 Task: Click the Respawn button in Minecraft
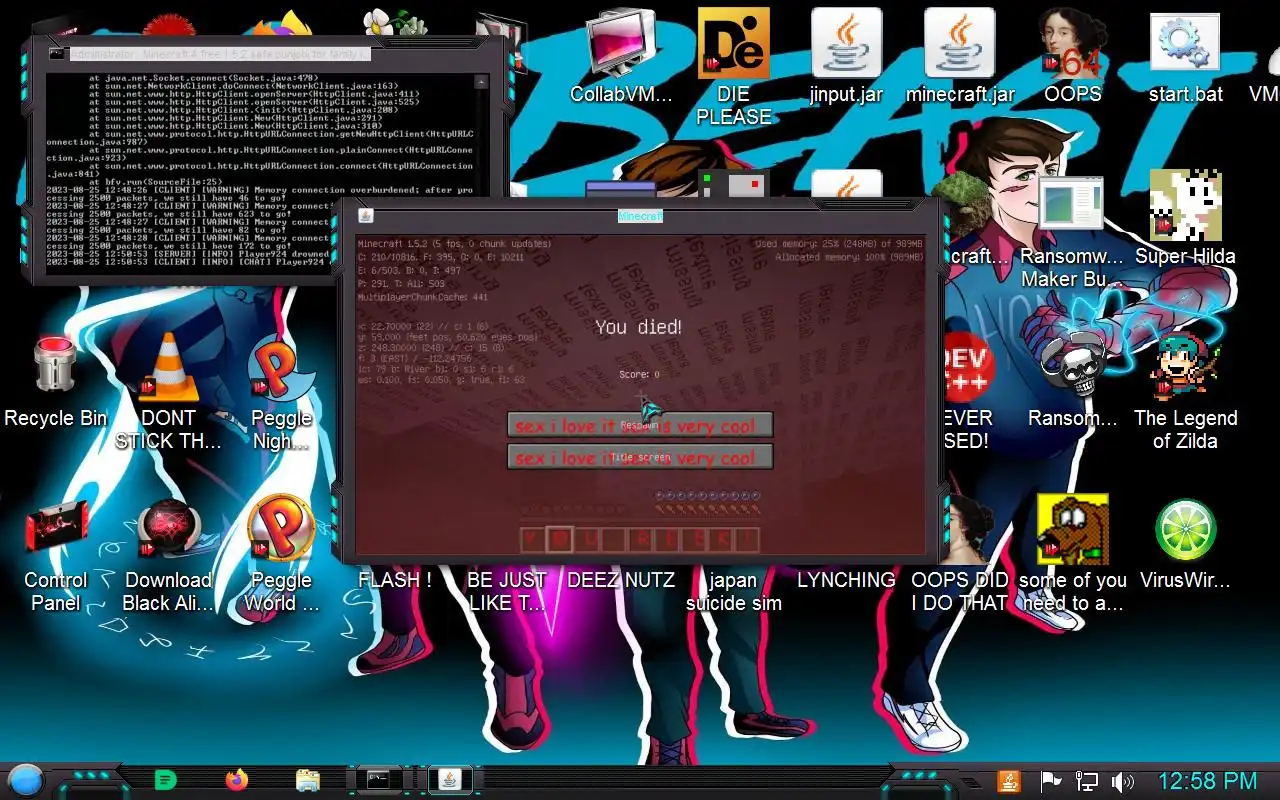640,425
